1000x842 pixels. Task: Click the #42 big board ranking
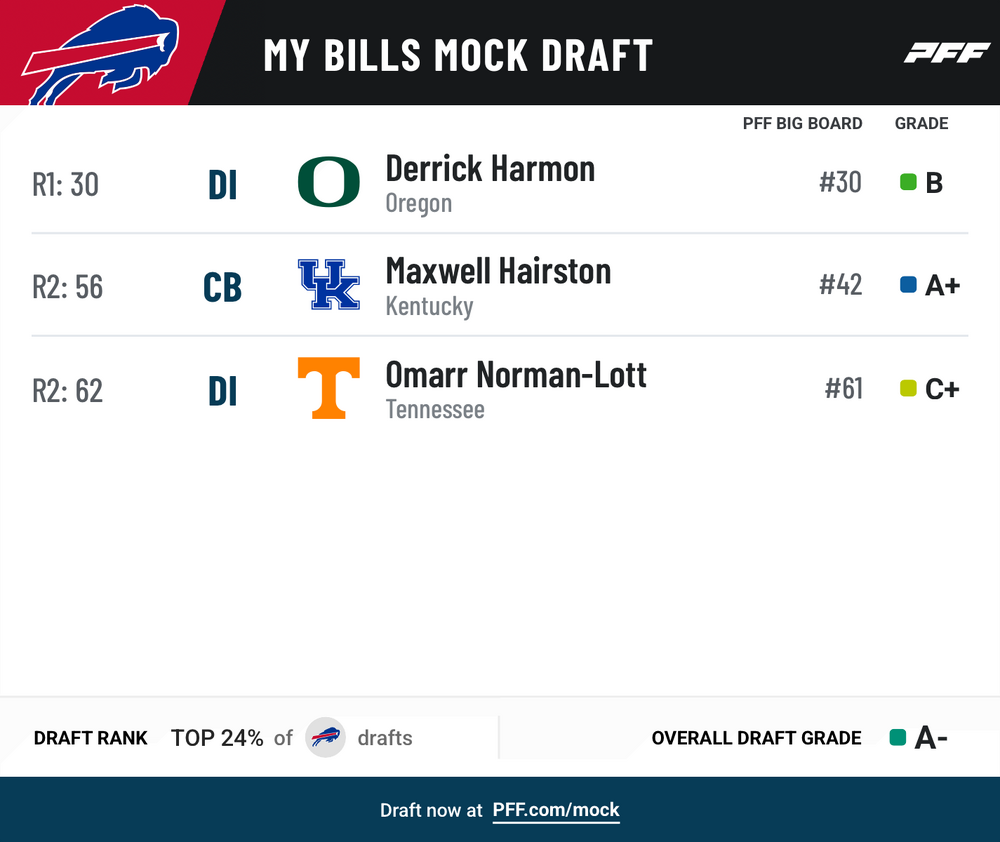coord(841,284)
